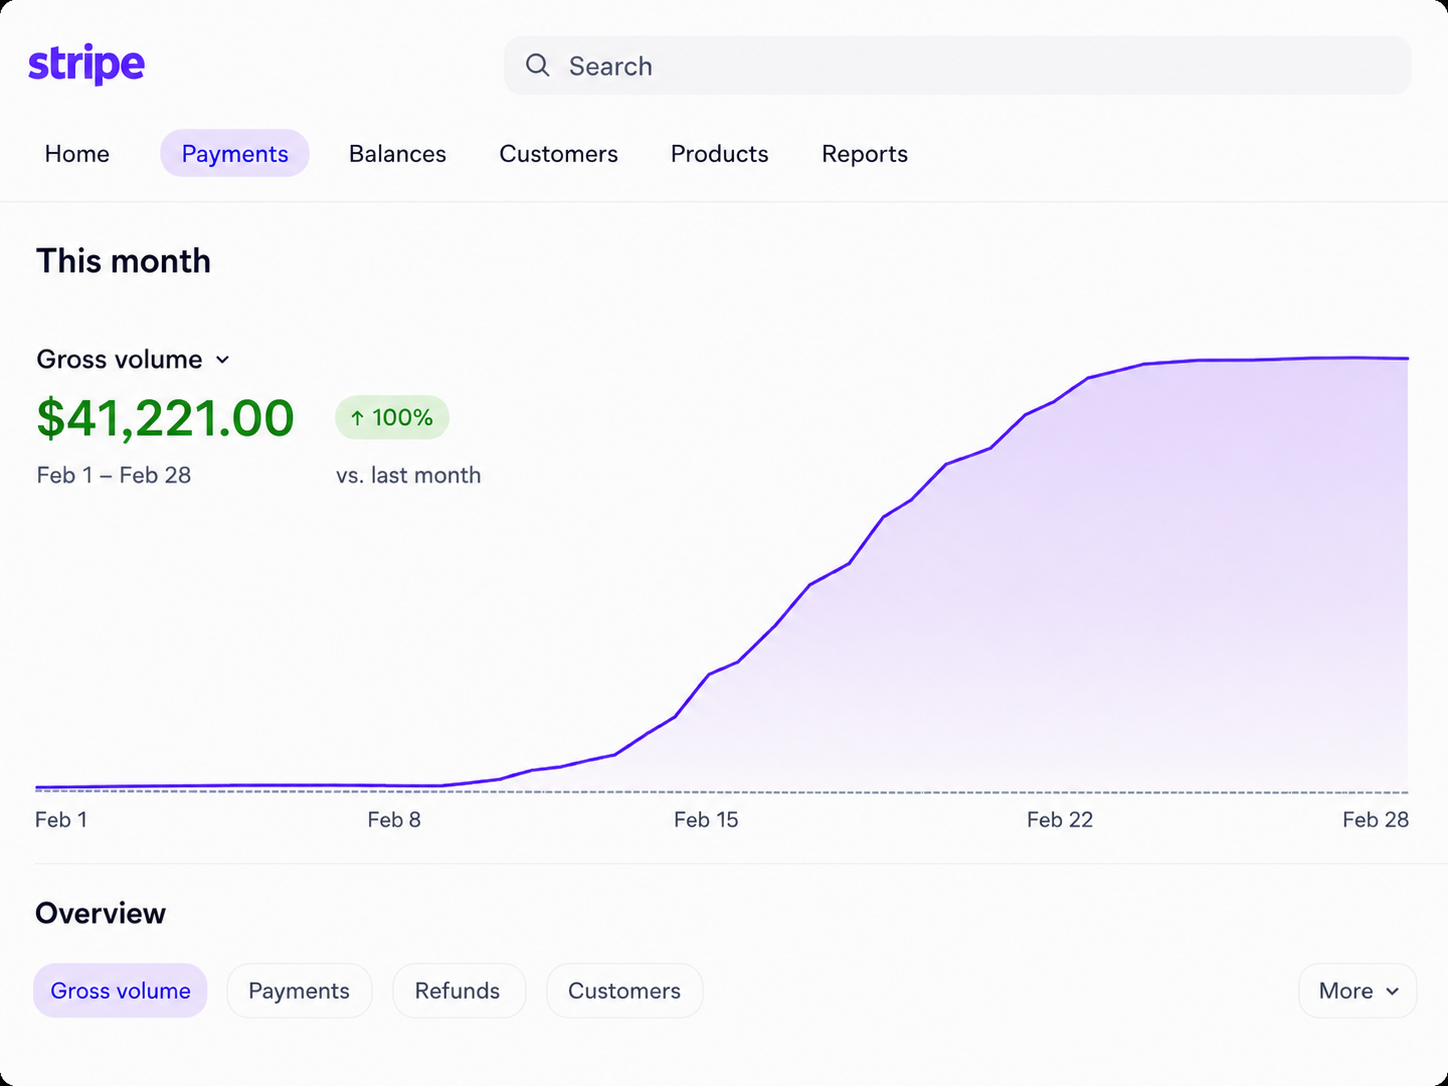
Task: Click the vs. last month label
Action: point(408,475)
